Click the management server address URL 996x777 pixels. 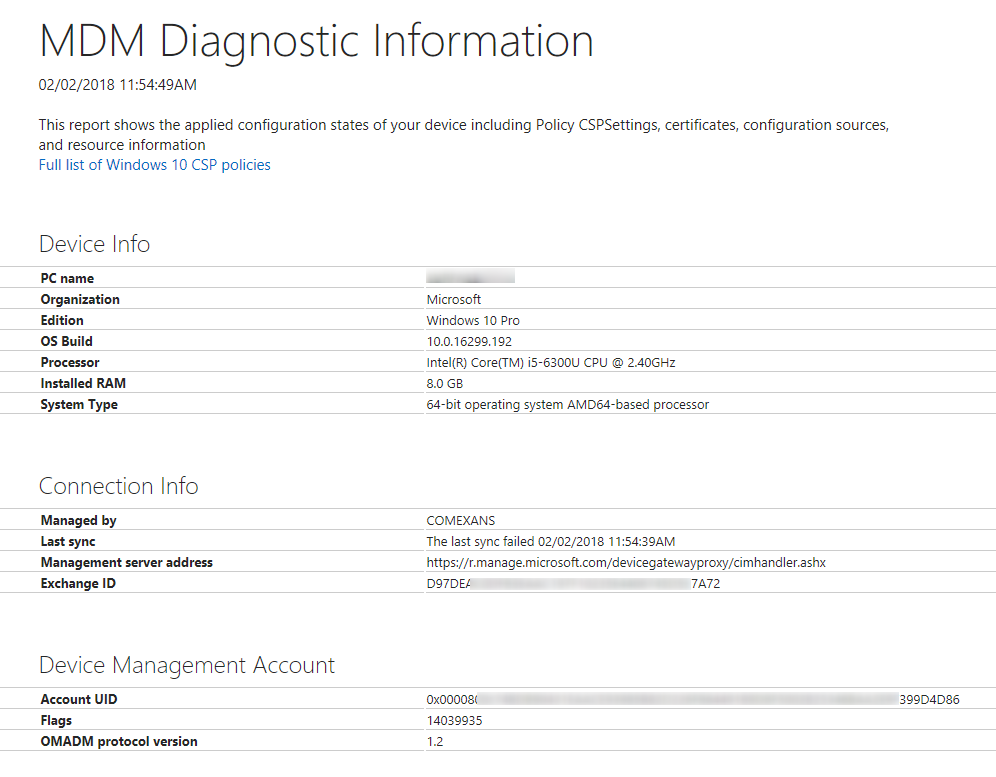coord(626,562)
